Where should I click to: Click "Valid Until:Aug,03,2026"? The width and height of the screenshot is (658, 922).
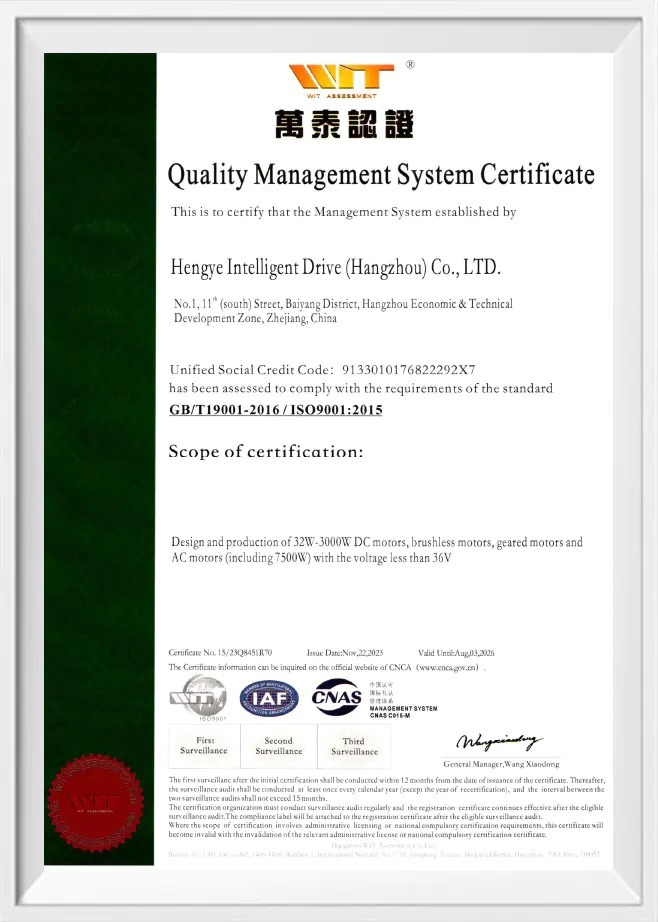[456, 653]
